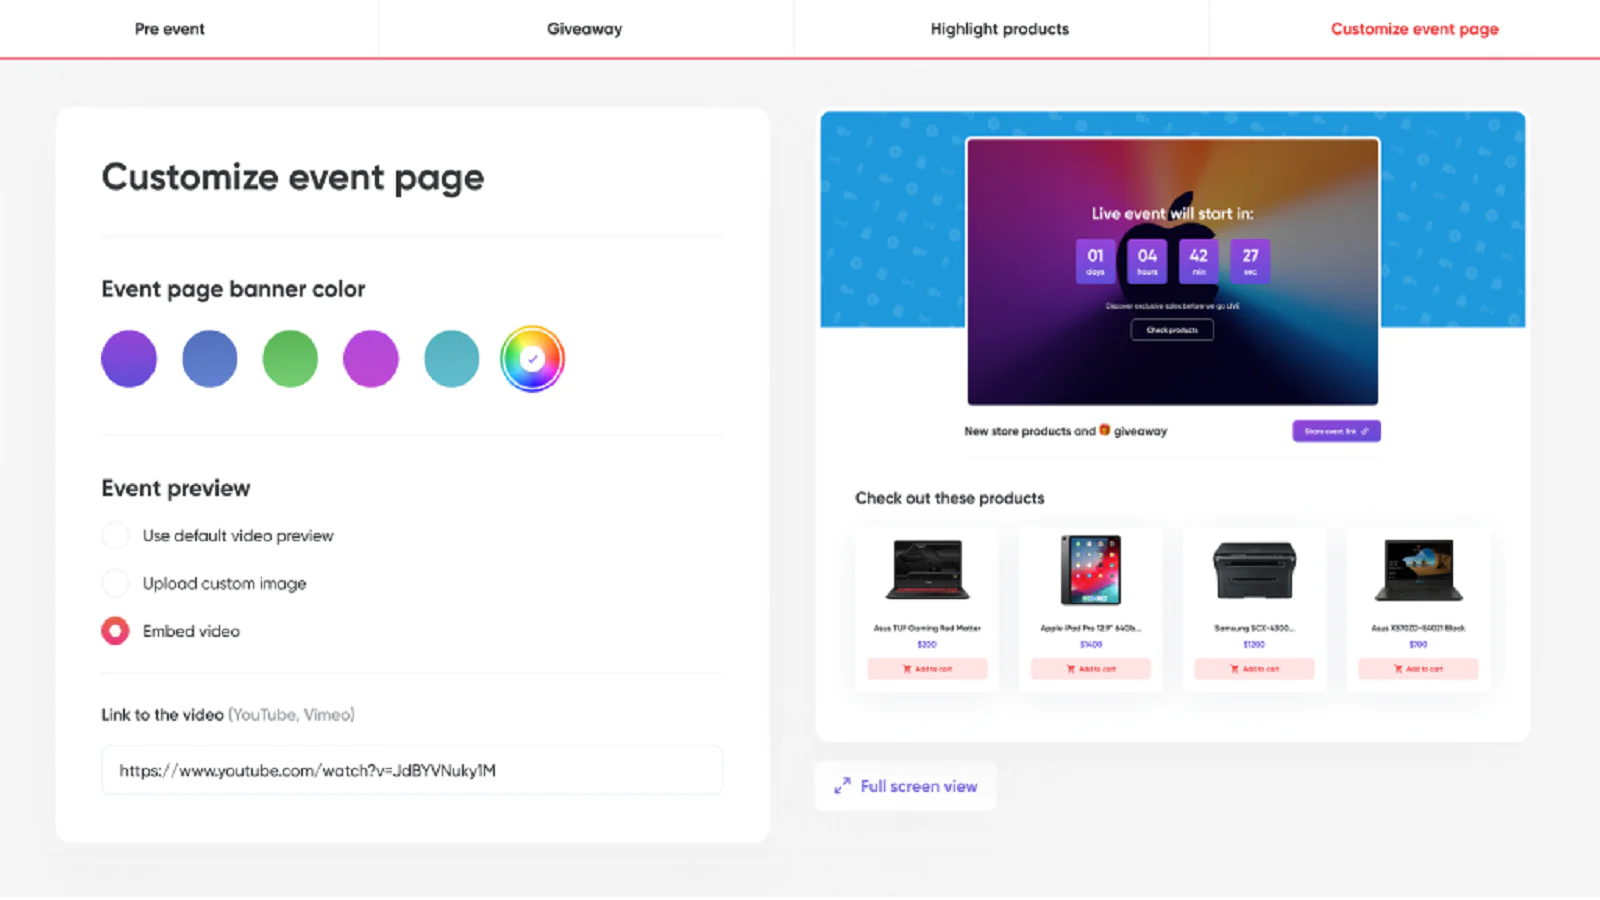This screenshot has width=1600, height=900.
Task: Add the Apple iPad Pro to cart
Action: point(1091,669)
